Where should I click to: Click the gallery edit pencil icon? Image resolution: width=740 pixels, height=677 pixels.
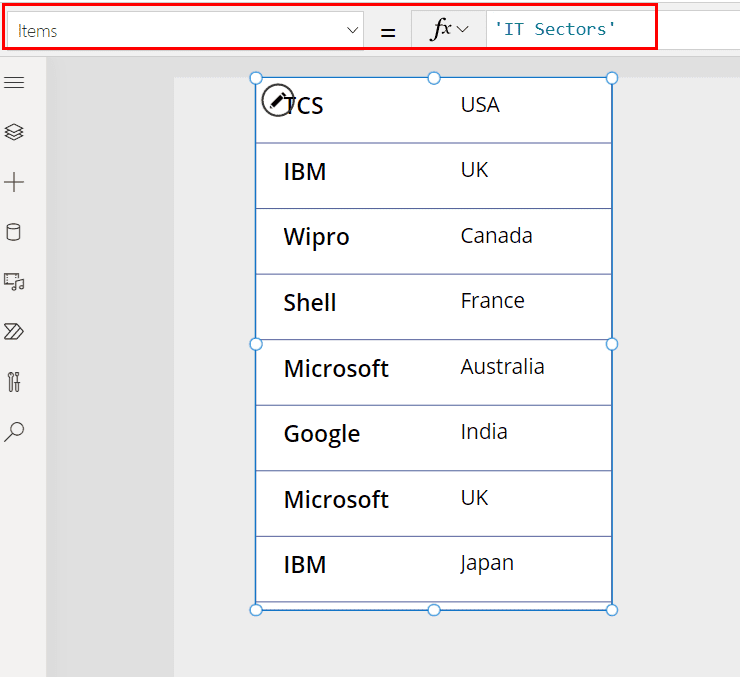coord(278,100)
